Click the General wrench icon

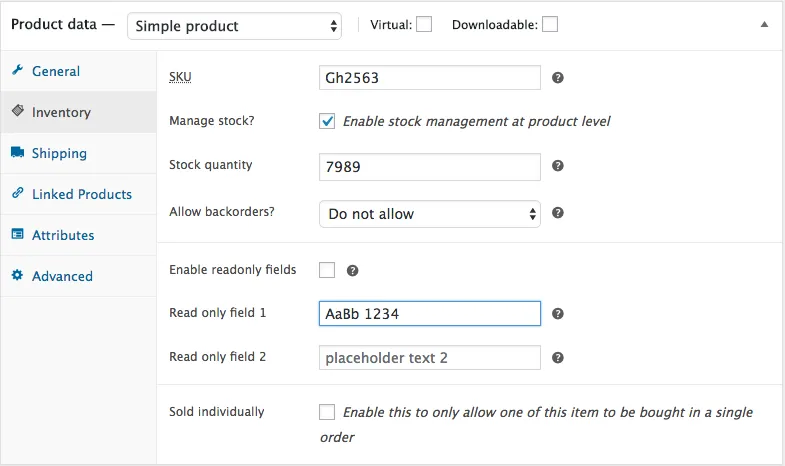click(x=17, y=71)
